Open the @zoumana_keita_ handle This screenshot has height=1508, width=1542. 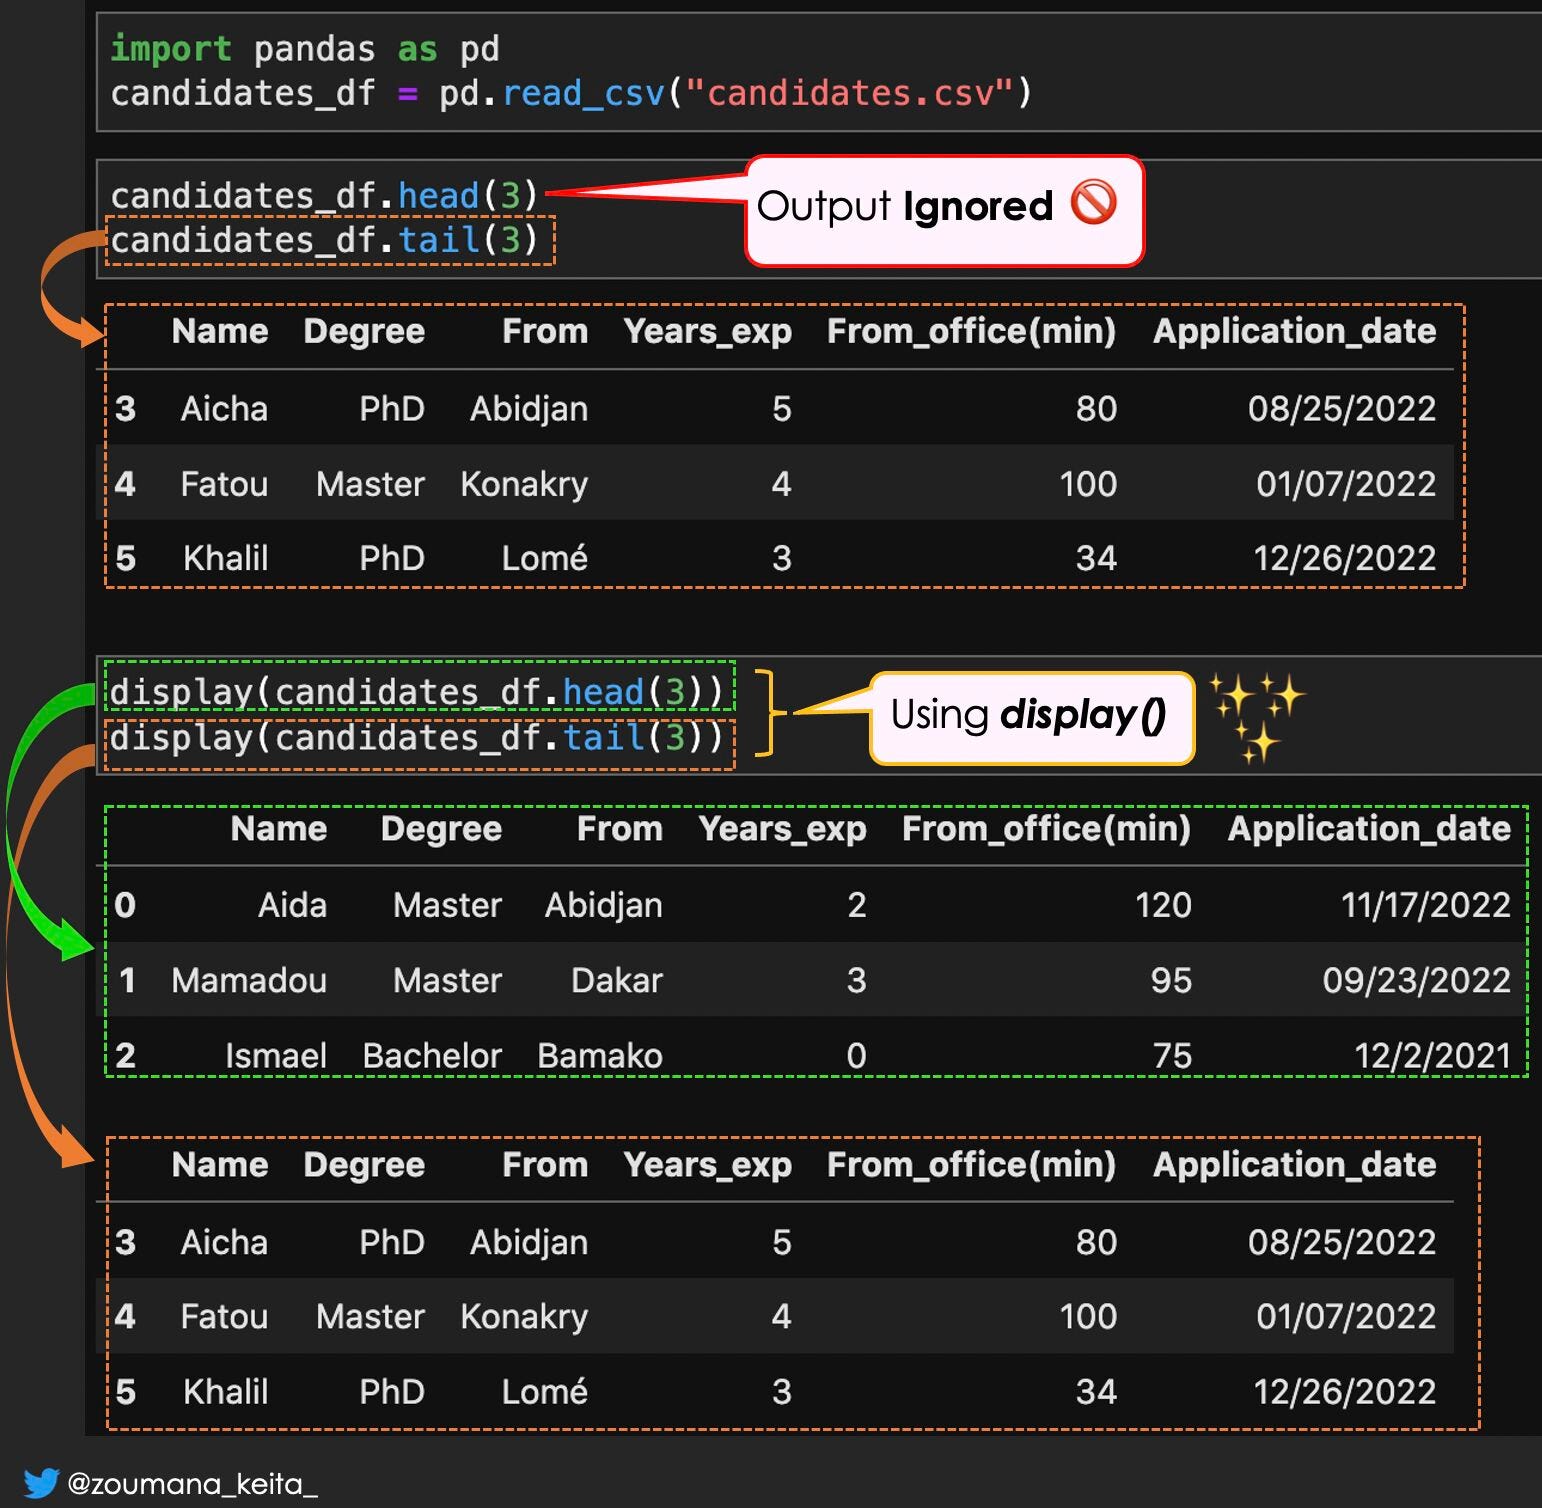tap(192, 1483)
